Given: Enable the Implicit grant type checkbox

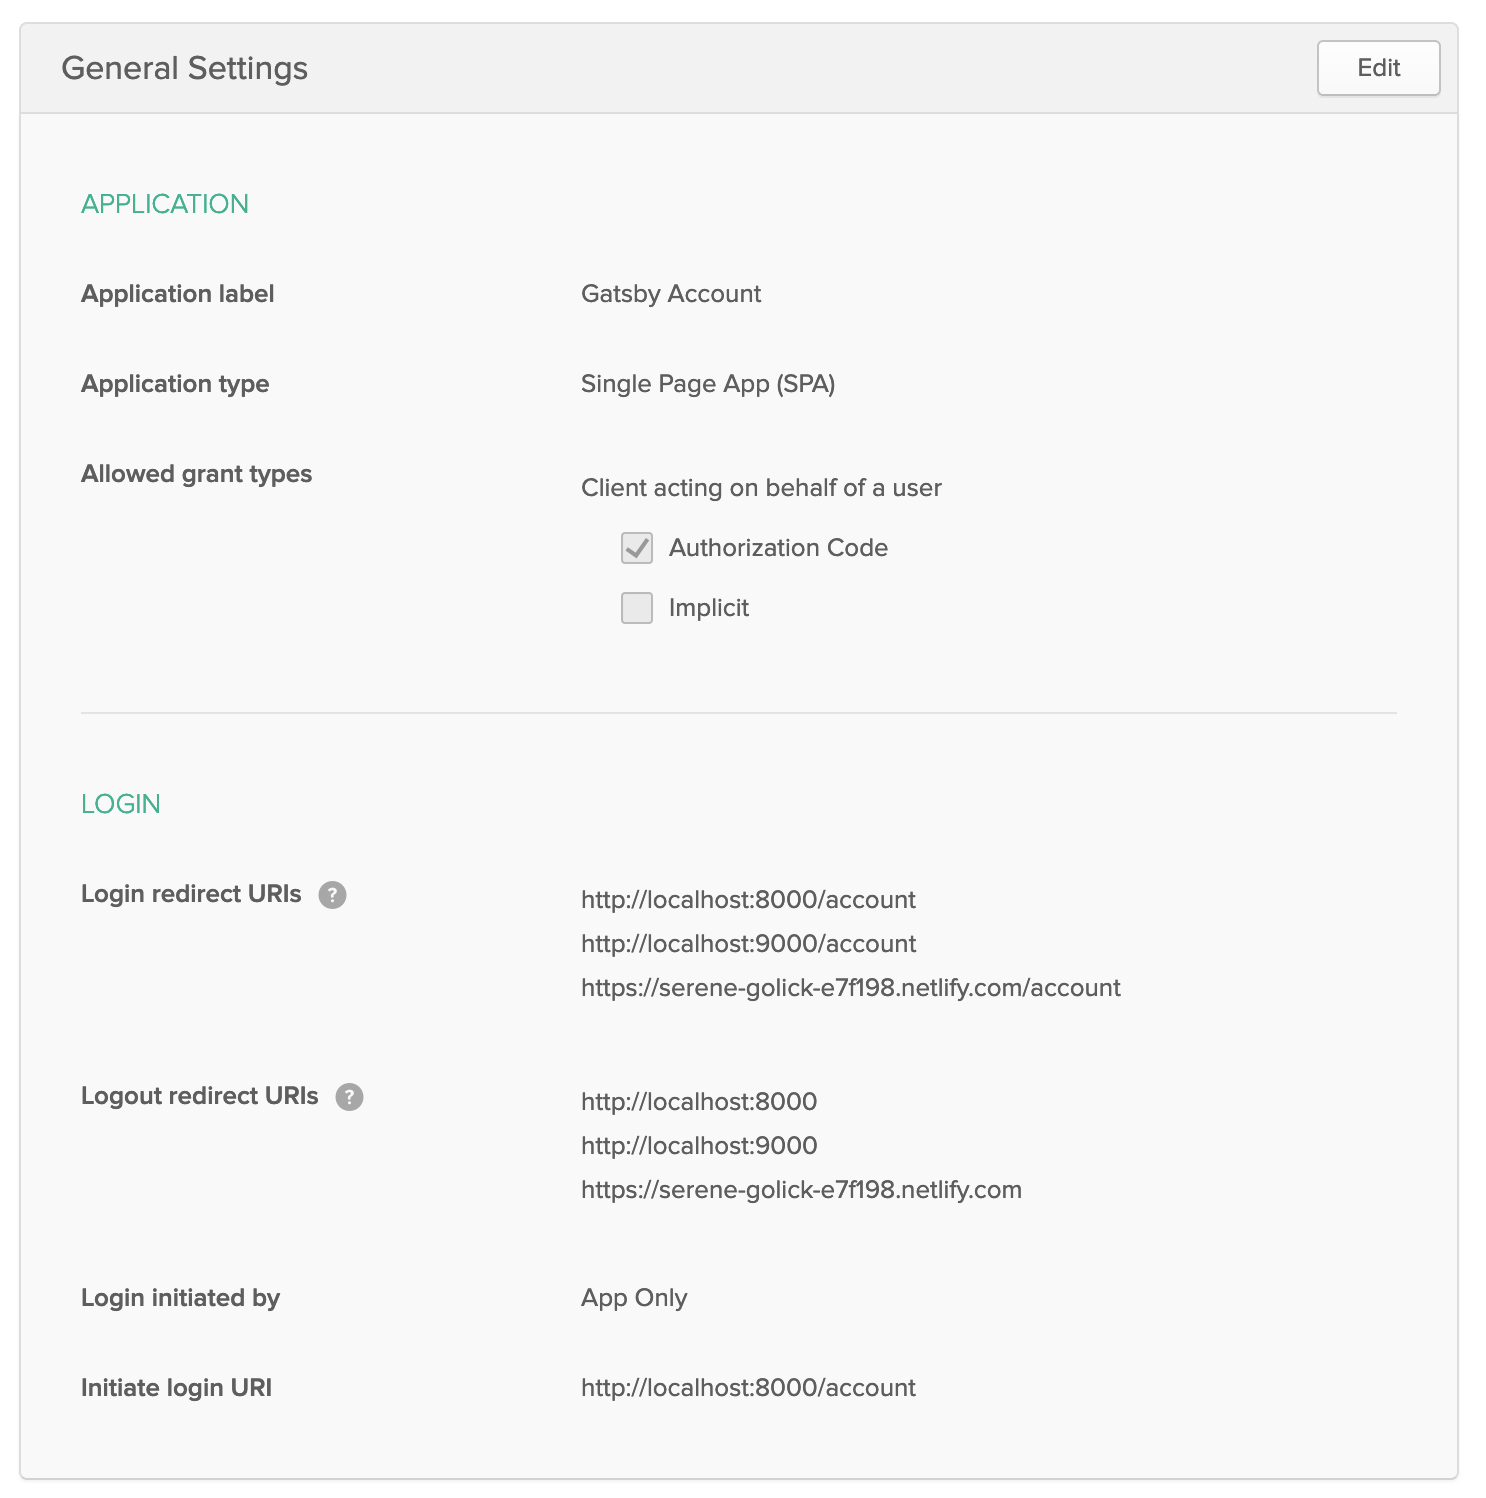Looking at the screenshot, I should pyautogui.click(x=637, y=608).
